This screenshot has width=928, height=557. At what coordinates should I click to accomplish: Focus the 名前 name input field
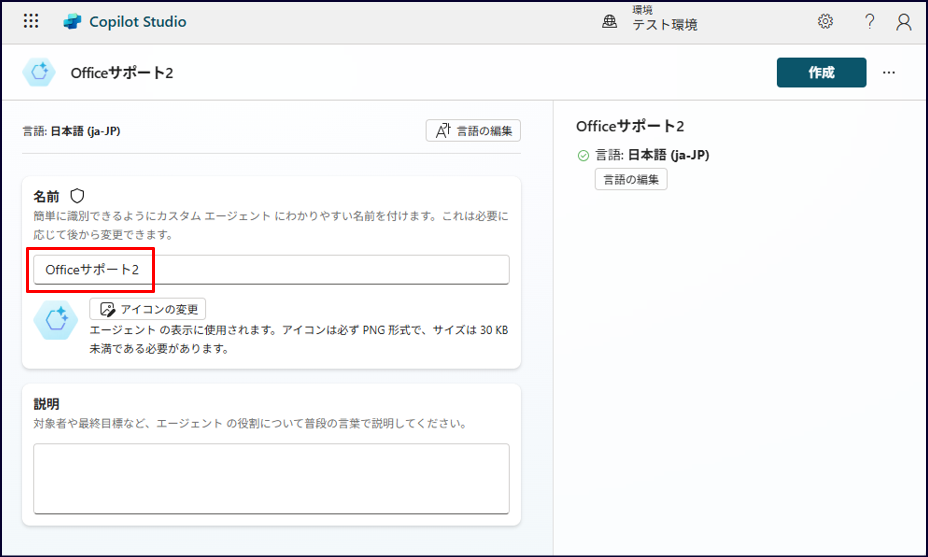(271, 270)
